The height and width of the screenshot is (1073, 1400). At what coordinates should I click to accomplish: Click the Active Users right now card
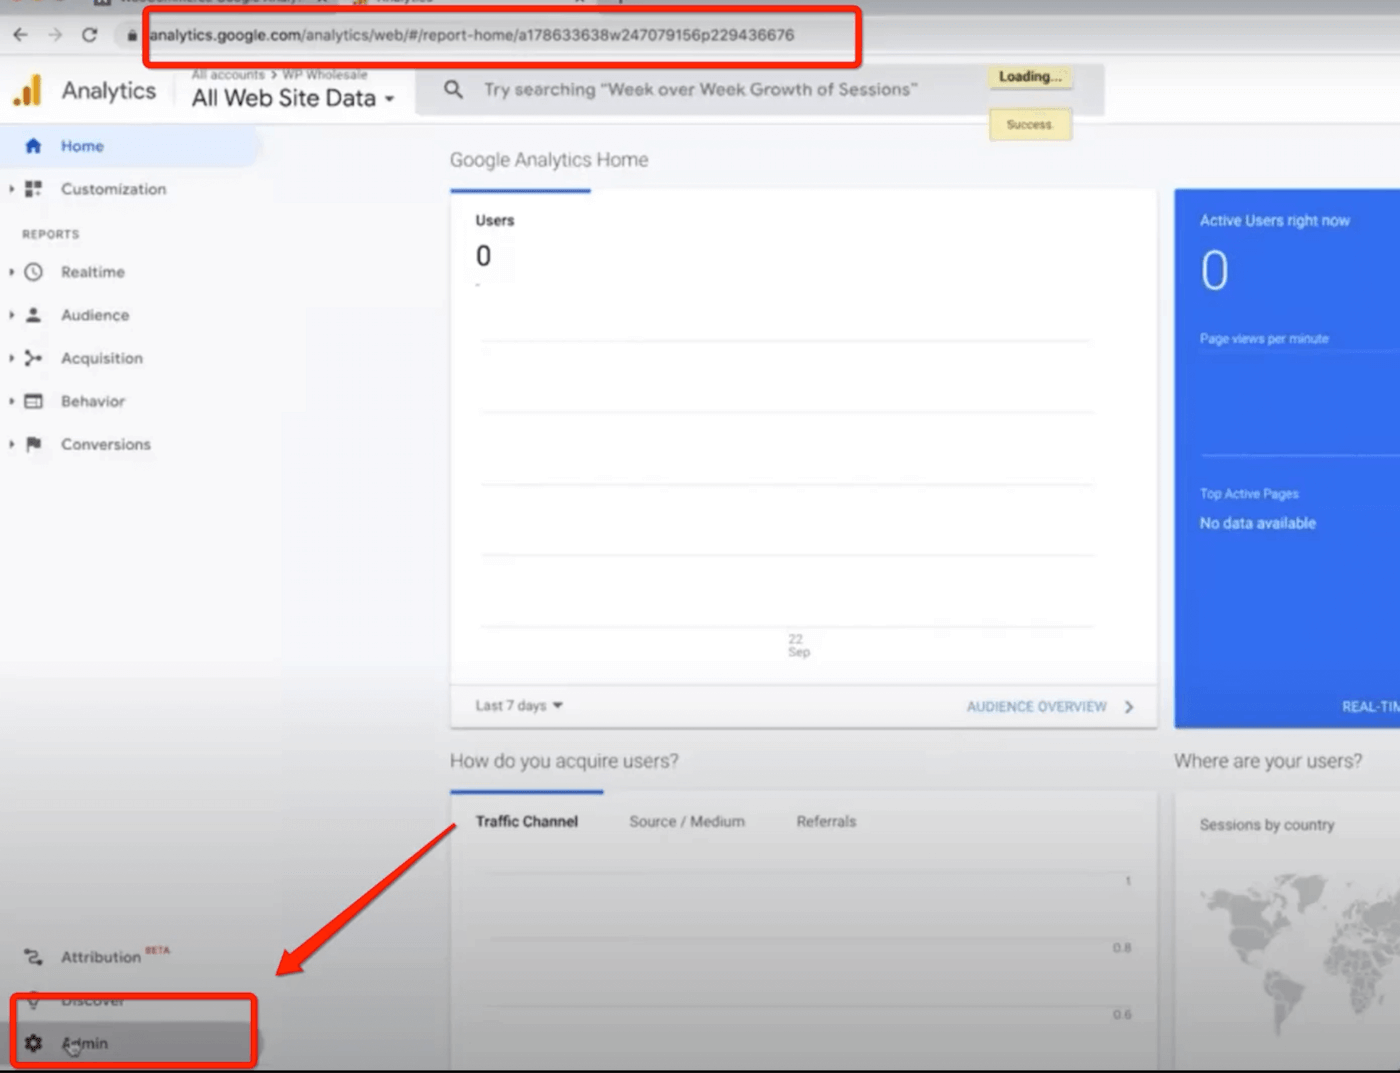1287,458
